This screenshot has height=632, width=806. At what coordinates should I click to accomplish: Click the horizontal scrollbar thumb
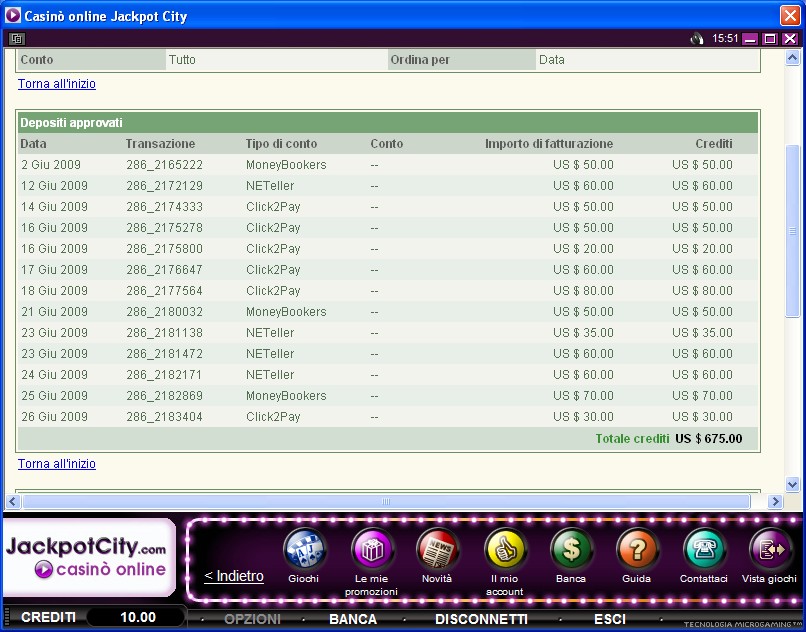point(386,501)
